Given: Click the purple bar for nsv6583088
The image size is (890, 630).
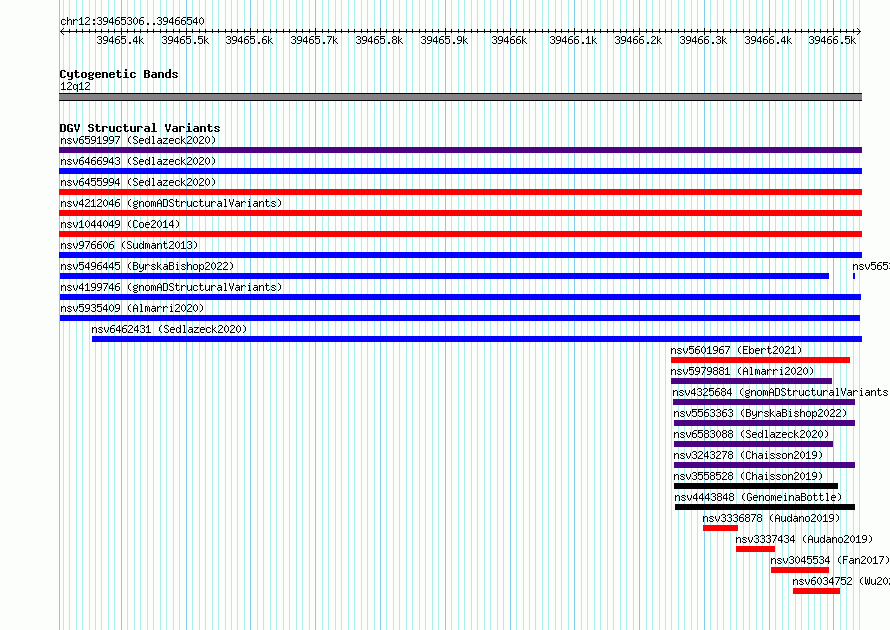Looking at the screenshot, I should click(x=753, y=444).
